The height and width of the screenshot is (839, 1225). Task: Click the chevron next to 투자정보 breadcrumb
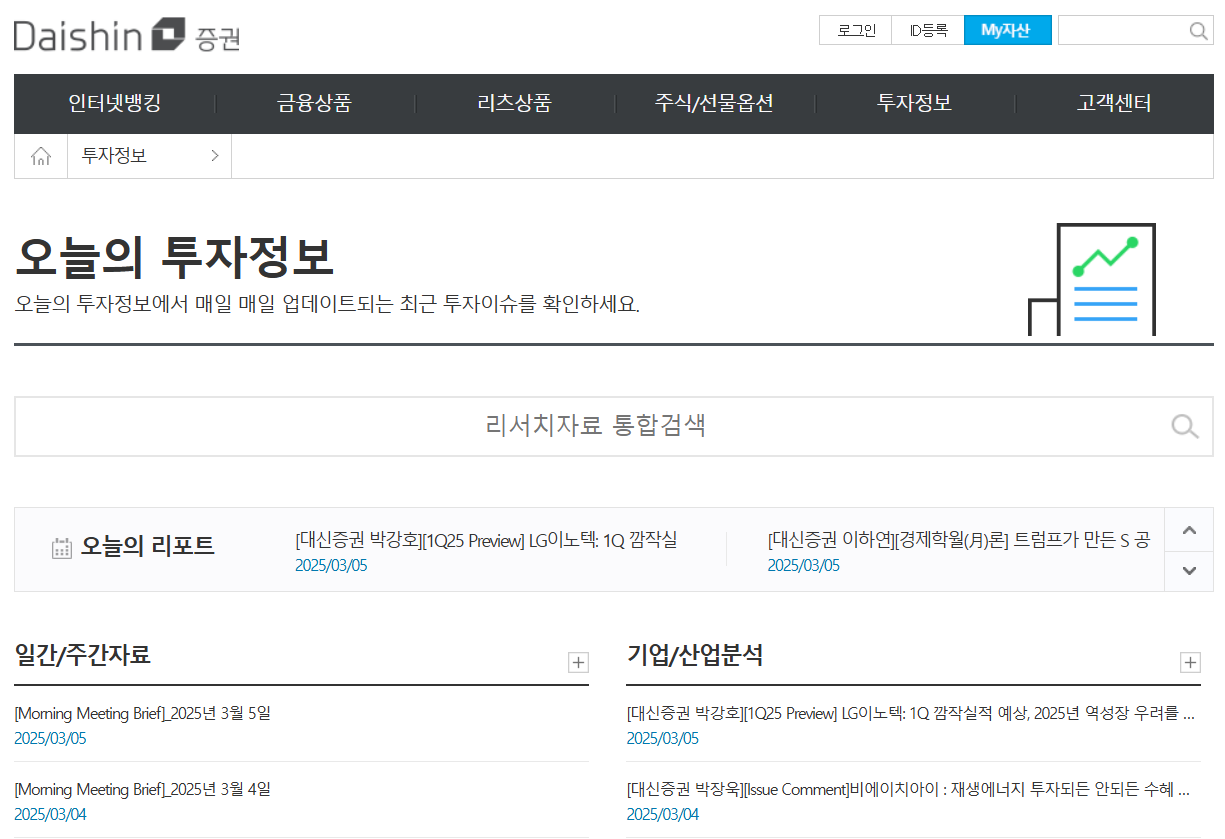214,155
